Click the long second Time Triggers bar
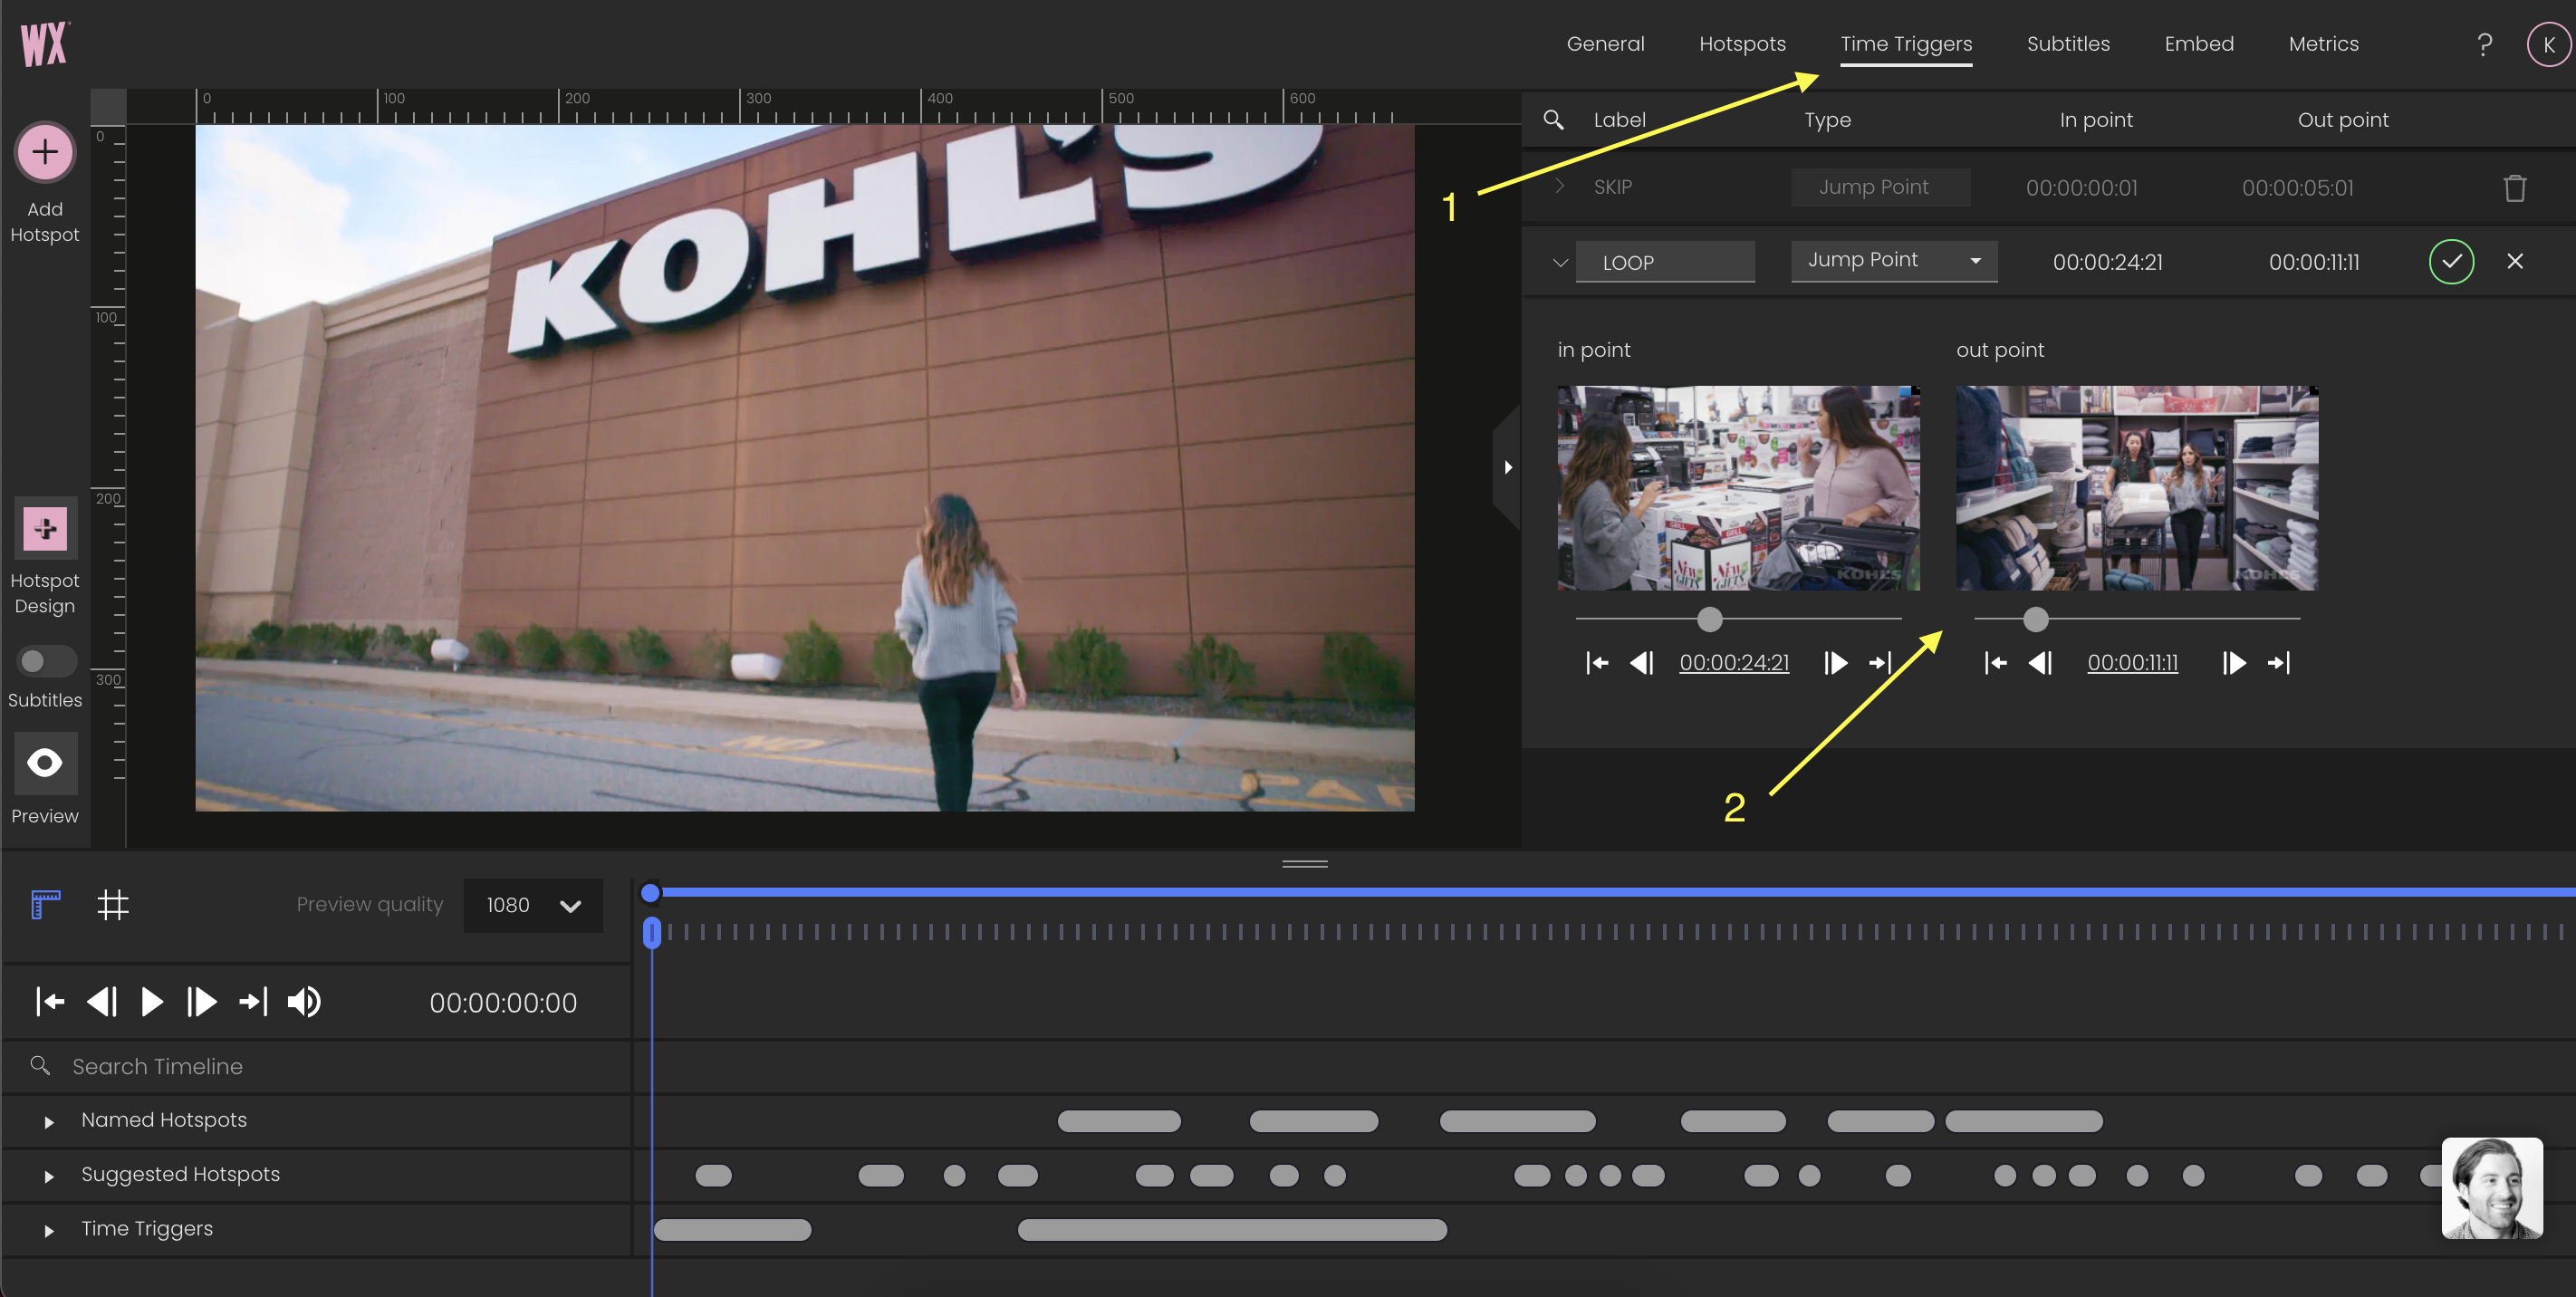The height and width of the screenshot is (1297, 2576). [1232, 1230]
